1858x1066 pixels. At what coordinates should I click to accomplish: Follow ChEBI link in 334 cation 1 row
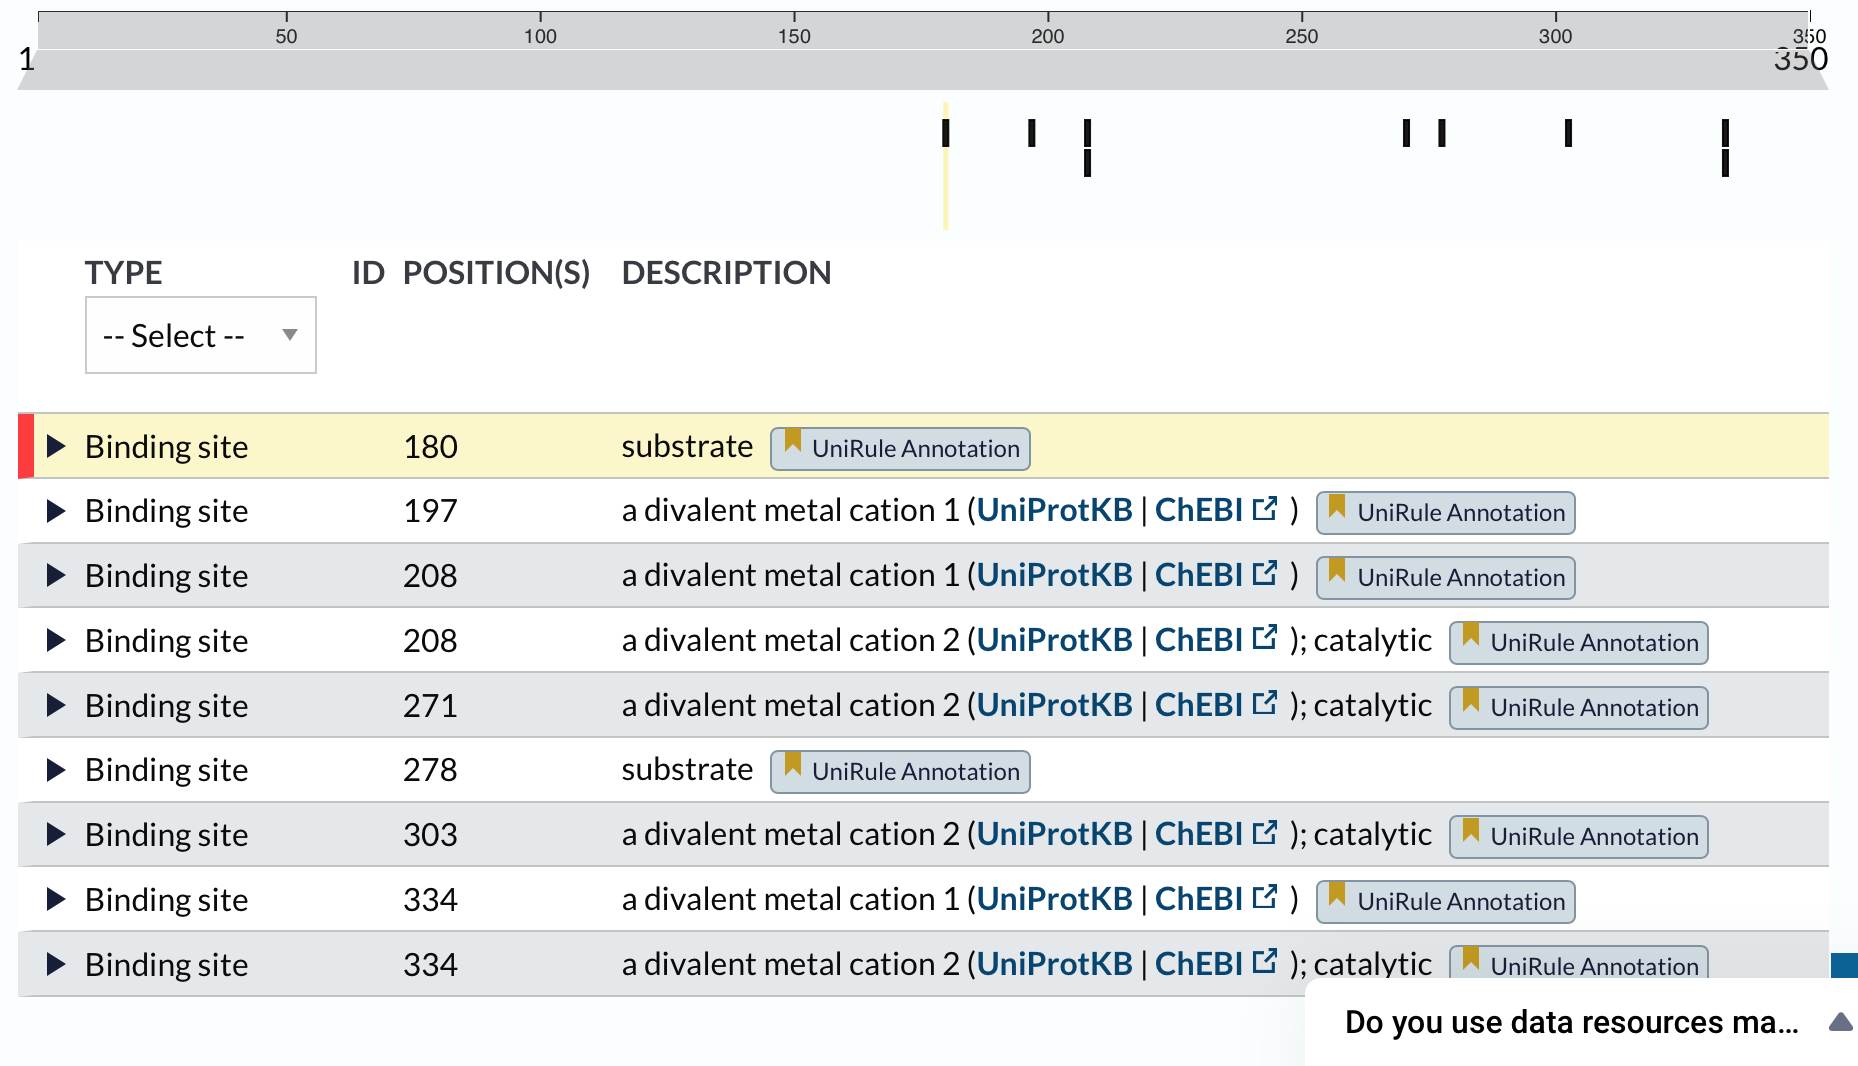(x=1216, y=899)
